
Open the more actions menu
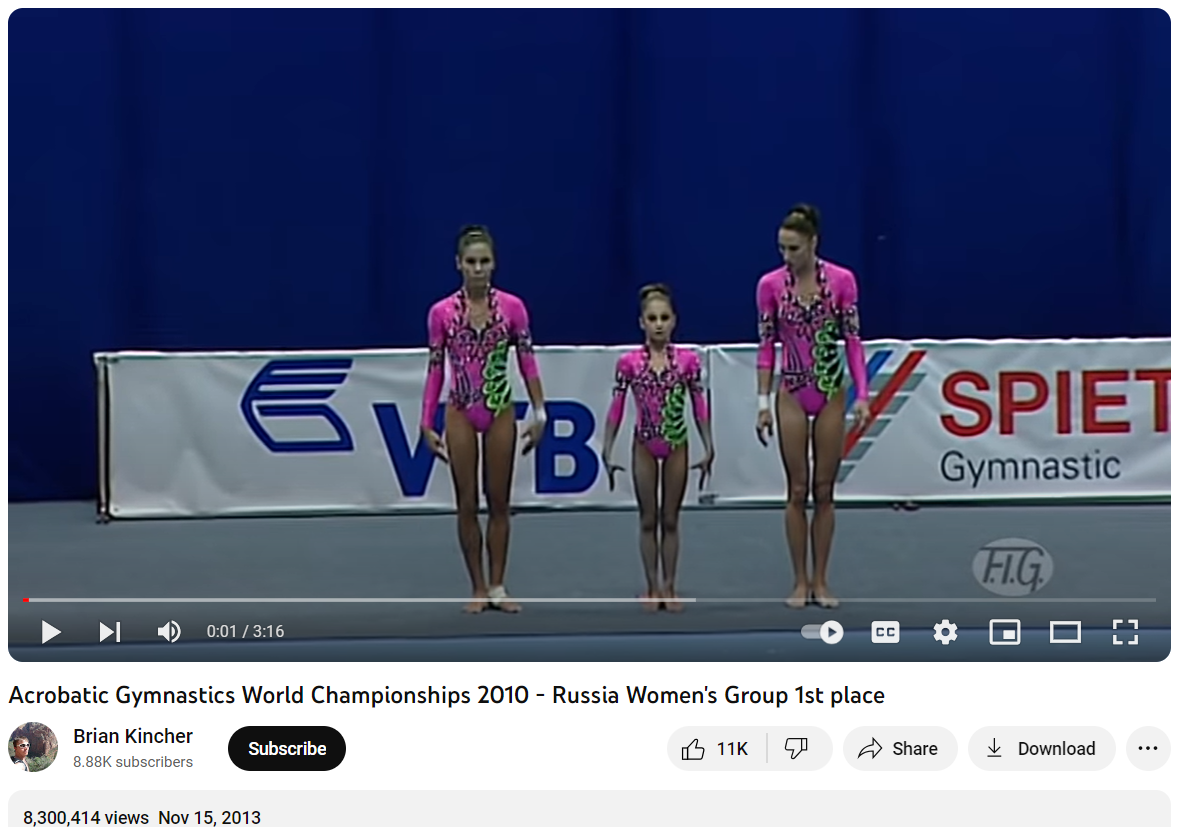coord(1147,748)
